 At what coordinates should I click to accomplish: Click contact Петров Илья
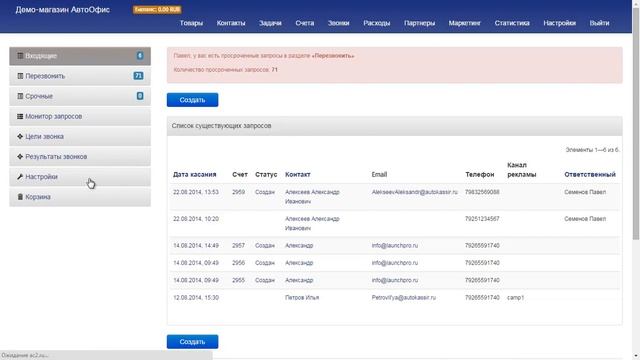pos(302,298)
